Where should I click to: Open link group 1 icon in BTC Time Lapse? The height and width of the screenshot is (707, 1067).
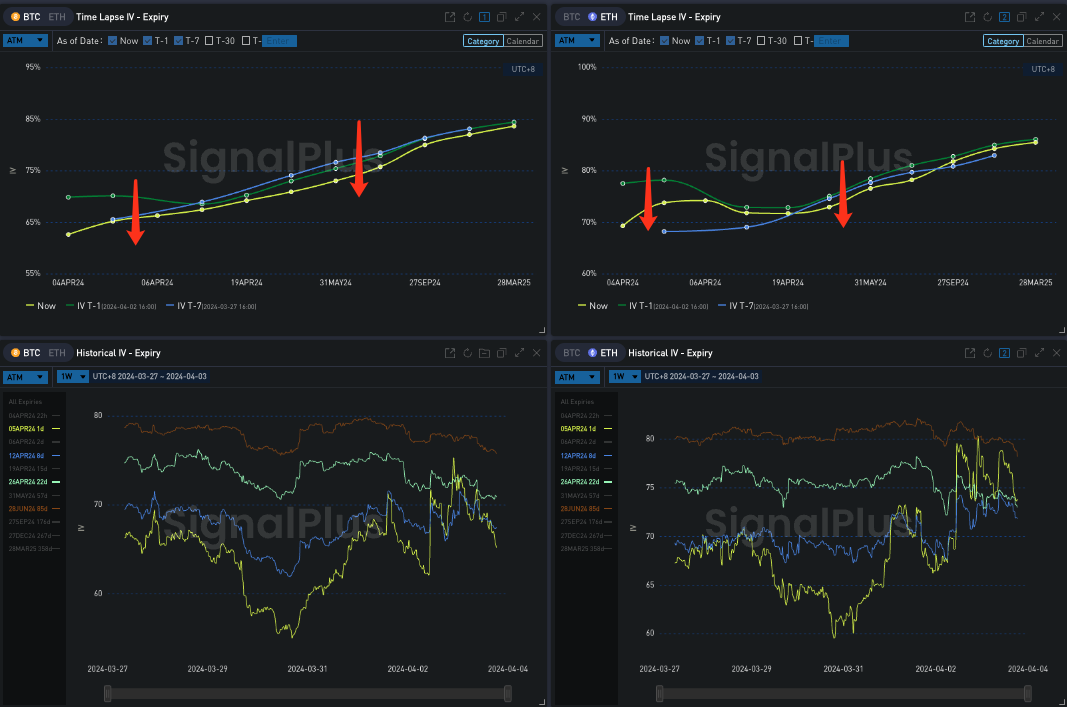tap(484, 17)
